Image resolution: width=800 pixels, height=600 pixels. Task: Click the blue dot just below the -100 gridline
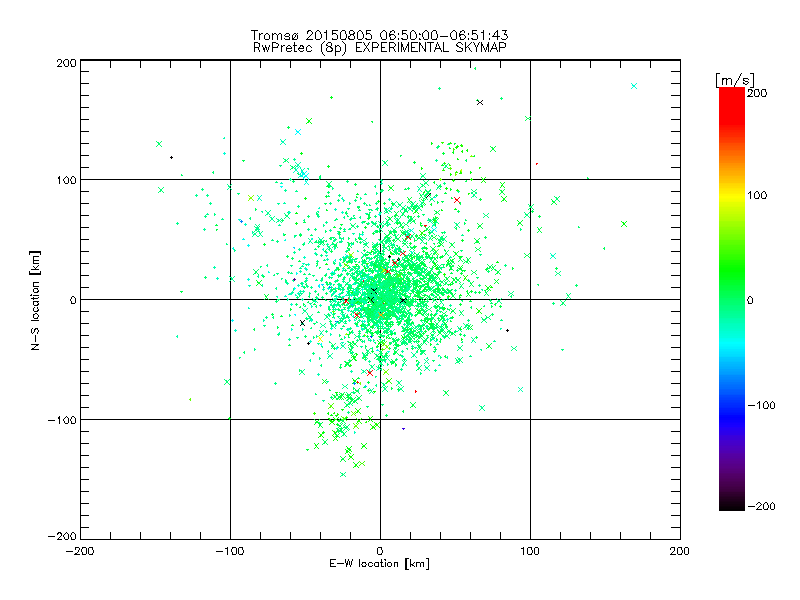[404, 429]
